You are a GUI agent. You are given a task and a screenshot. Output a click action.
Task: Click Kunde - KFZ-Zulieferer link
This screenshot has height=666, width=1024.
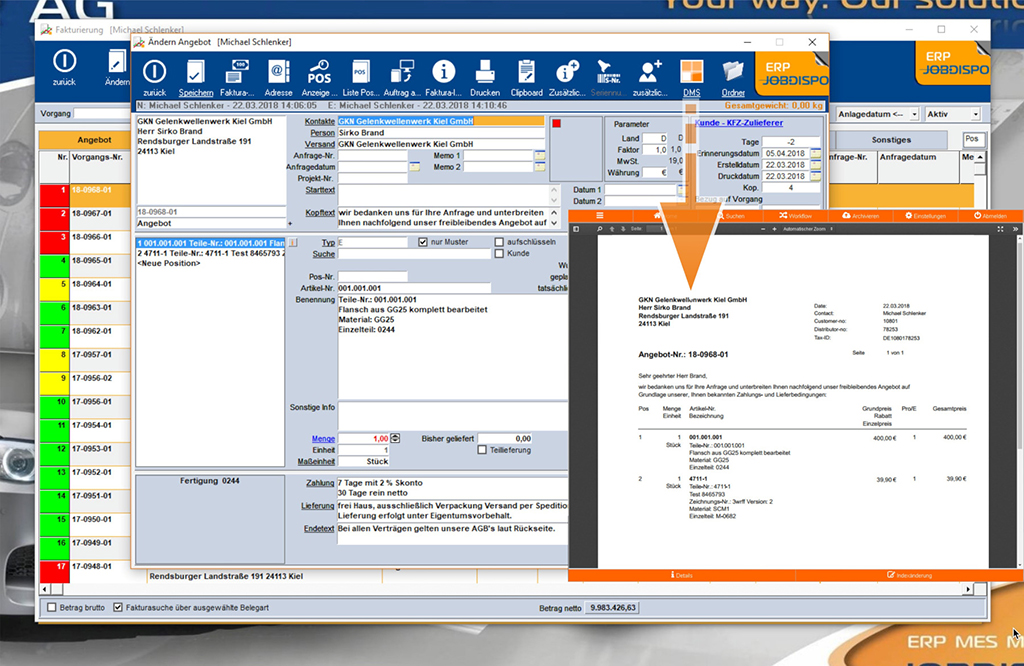pyautogui.click(x=739, y=123)
